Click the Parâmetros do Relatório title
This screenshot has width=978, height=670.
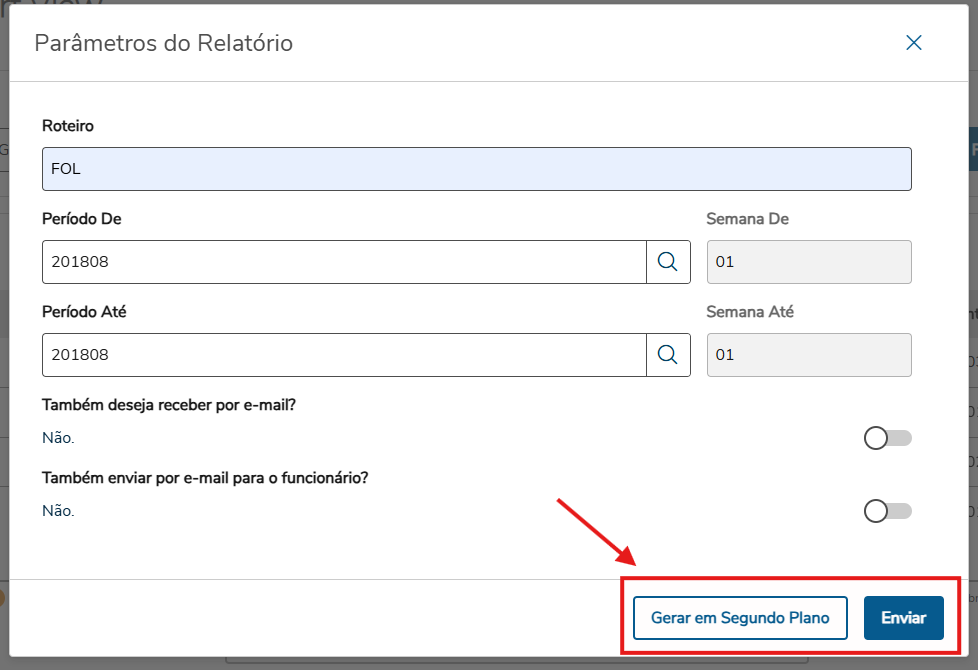click(164, 43)
